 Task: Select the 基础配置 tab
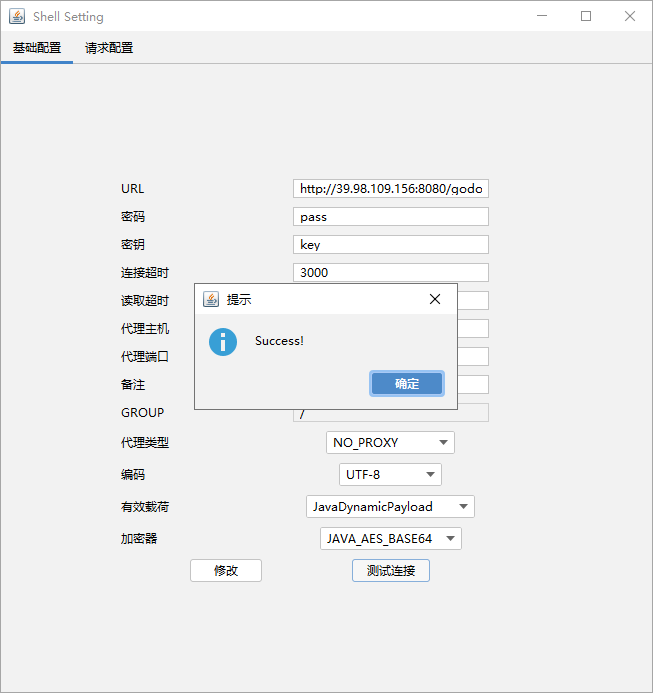tap(37, 48)
